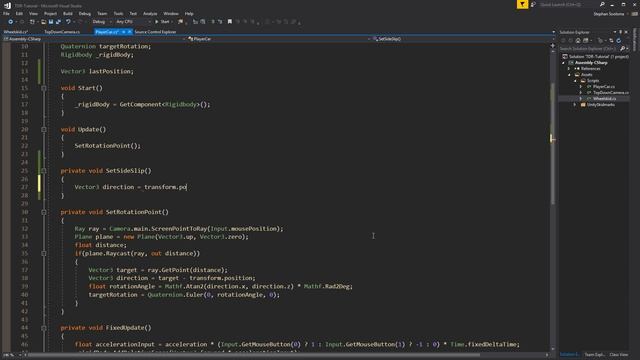Collapse the if(plane.Raycast) block outline
640x360 pixels.
point(44,253)
